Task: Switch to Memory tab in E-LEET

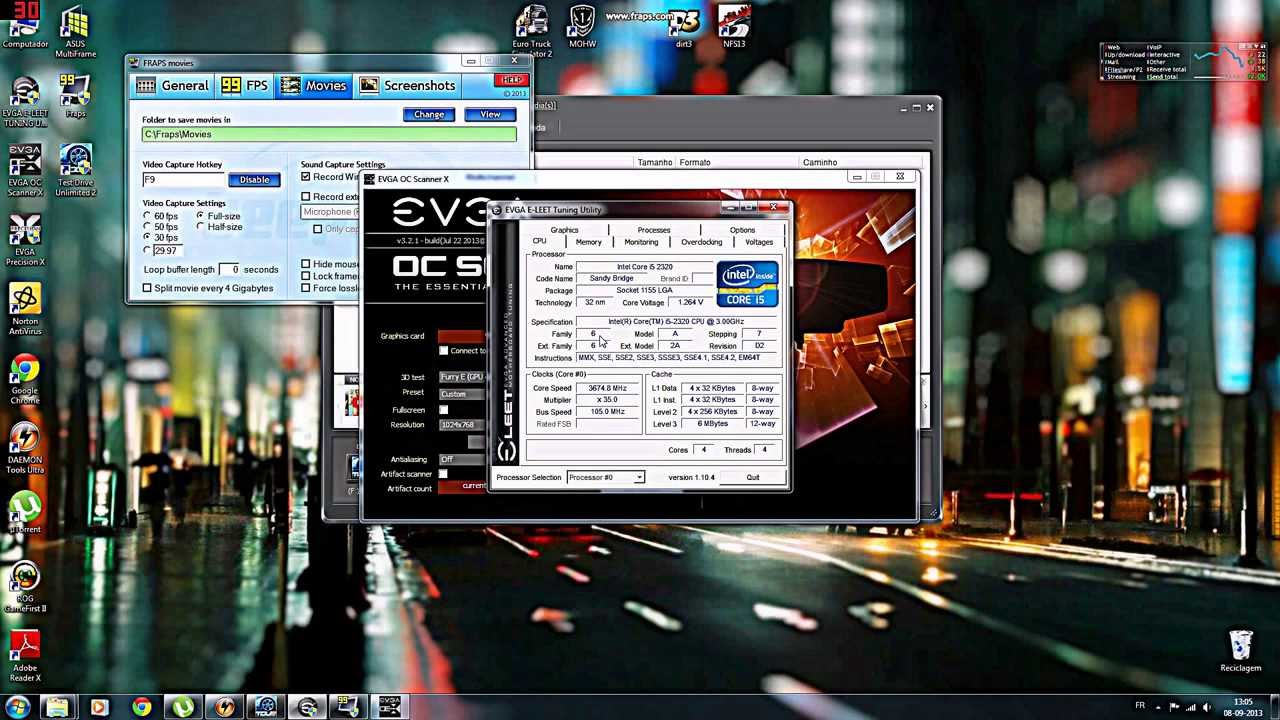Action: click(588, 242)
